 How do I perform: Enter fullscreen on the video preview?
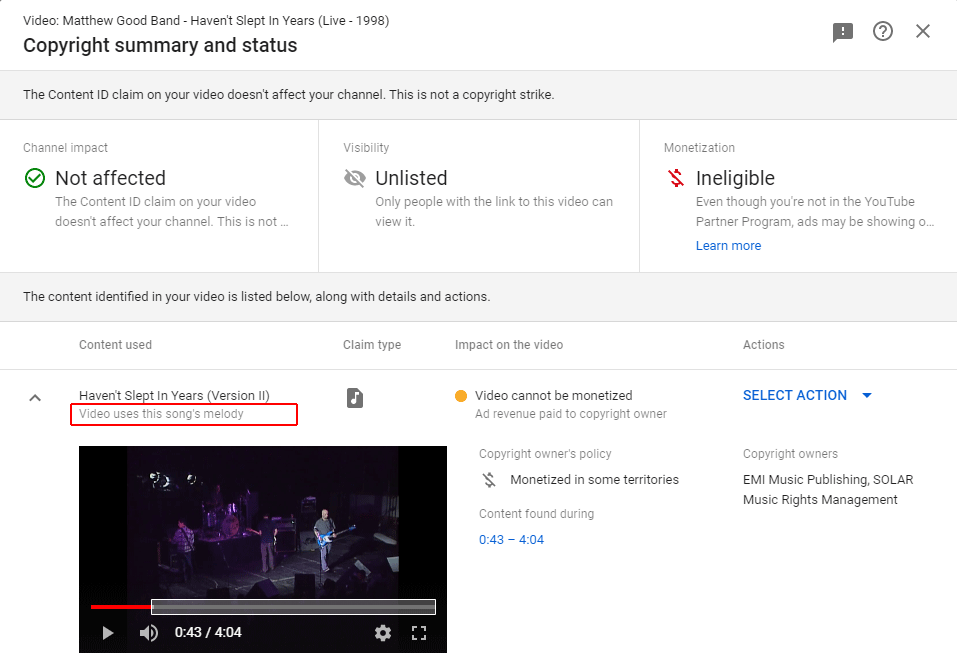coord(419,633)
